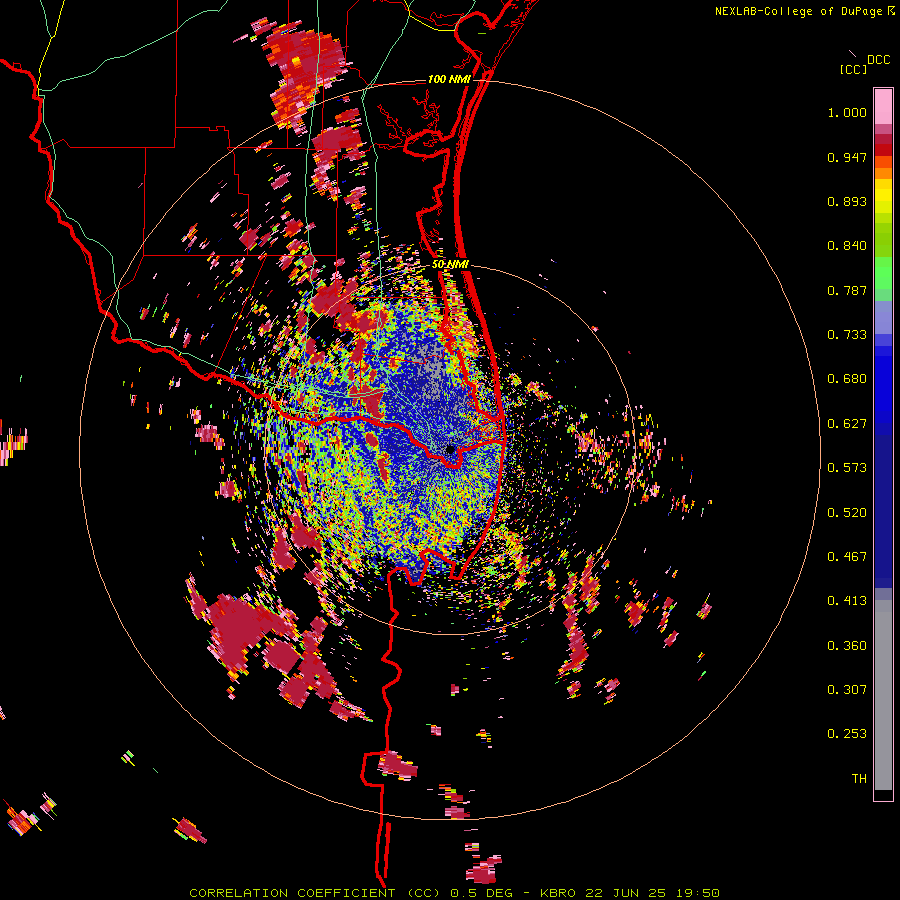The image size is (900, 900).
Task: Pick the large gray segment of the colorbar
Action: (x=883, y=695)
